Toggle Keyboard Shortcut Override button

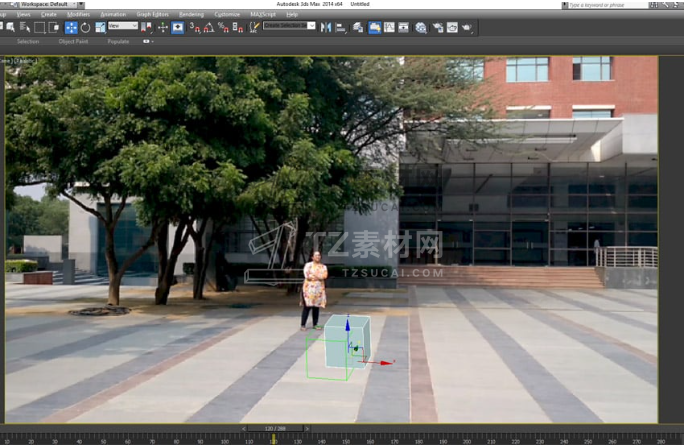click(x=177, y=28)
